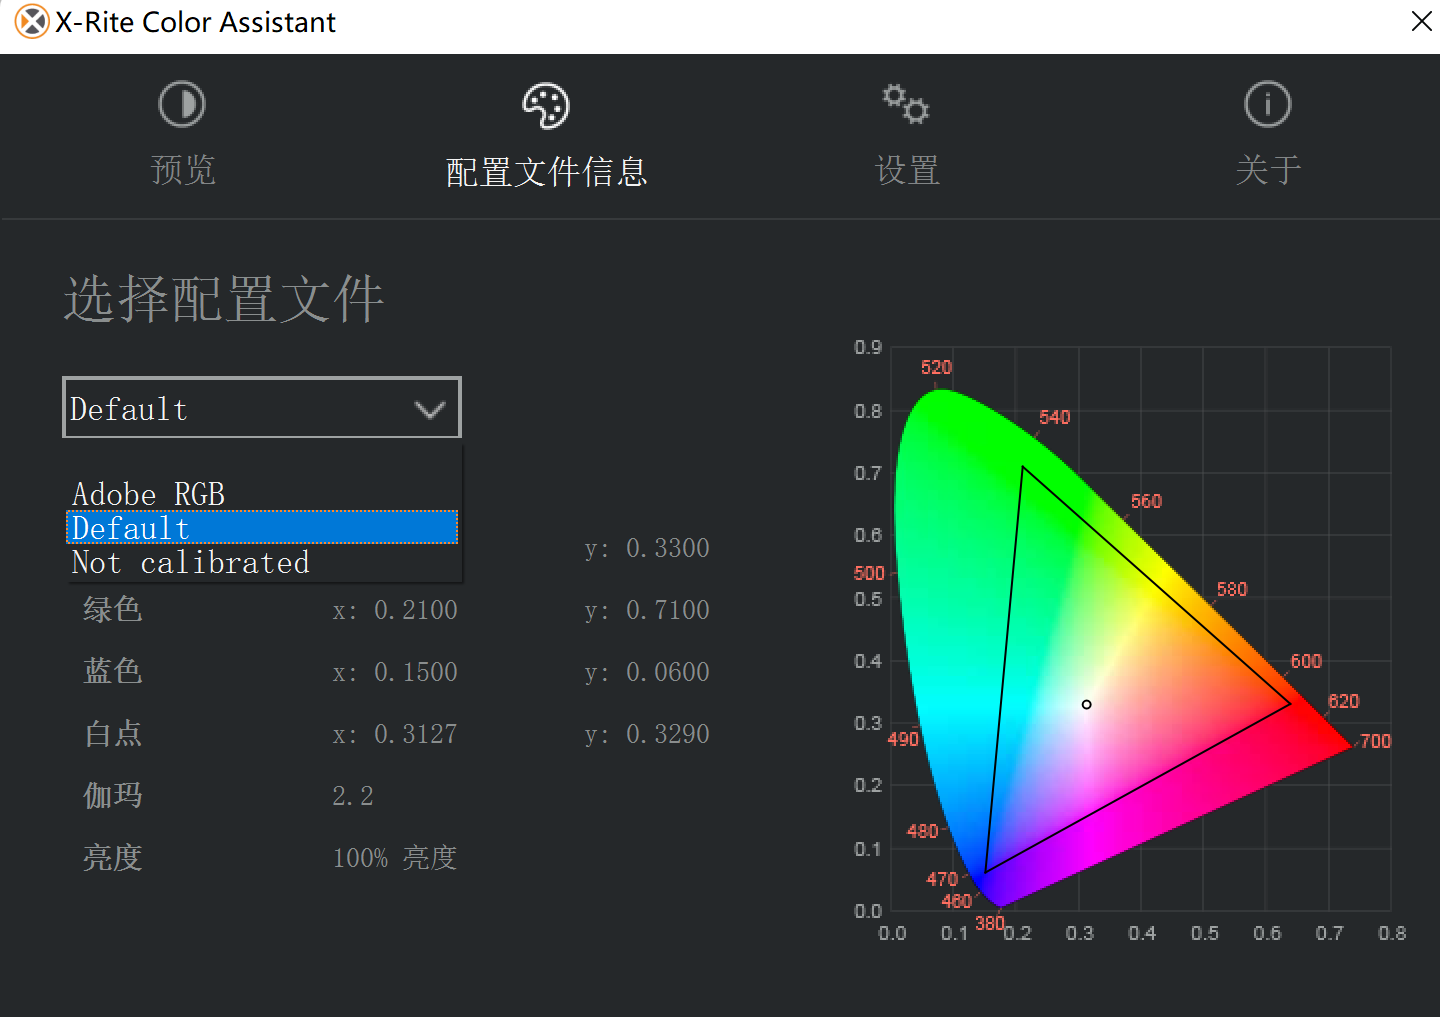Viewport: 1440px width, 1017px height.
Task: Click the 480 wavelength label on chart
Action: [x=922, y=831]
